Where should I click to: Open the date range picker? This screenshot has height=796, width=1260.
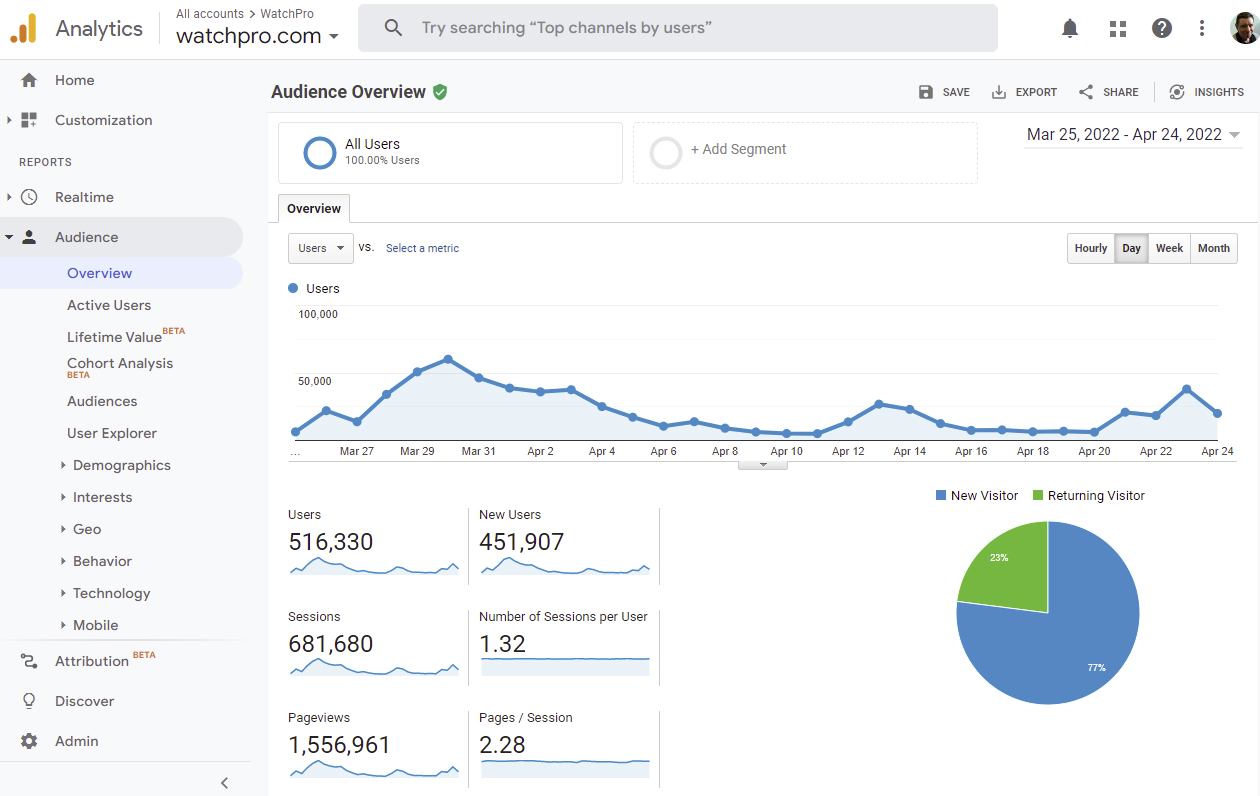click(x=1131, y=133)
